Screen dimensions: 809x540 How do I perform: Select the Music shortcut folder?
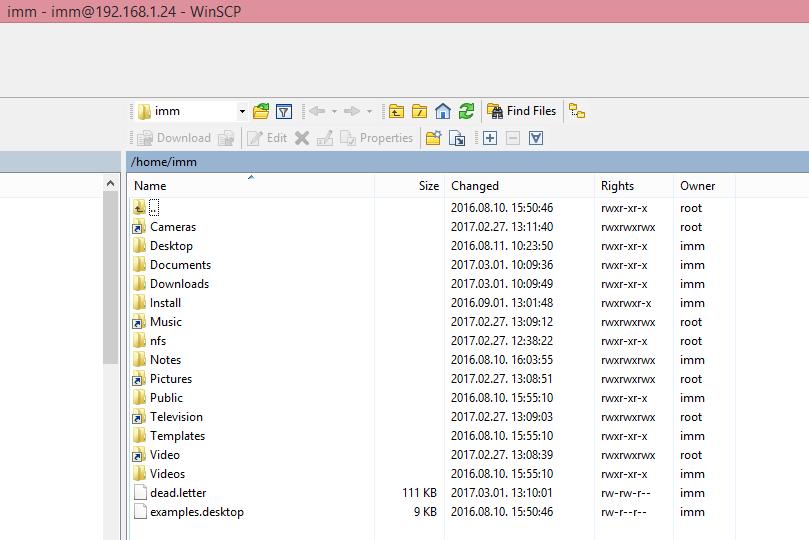coord(166,322)
